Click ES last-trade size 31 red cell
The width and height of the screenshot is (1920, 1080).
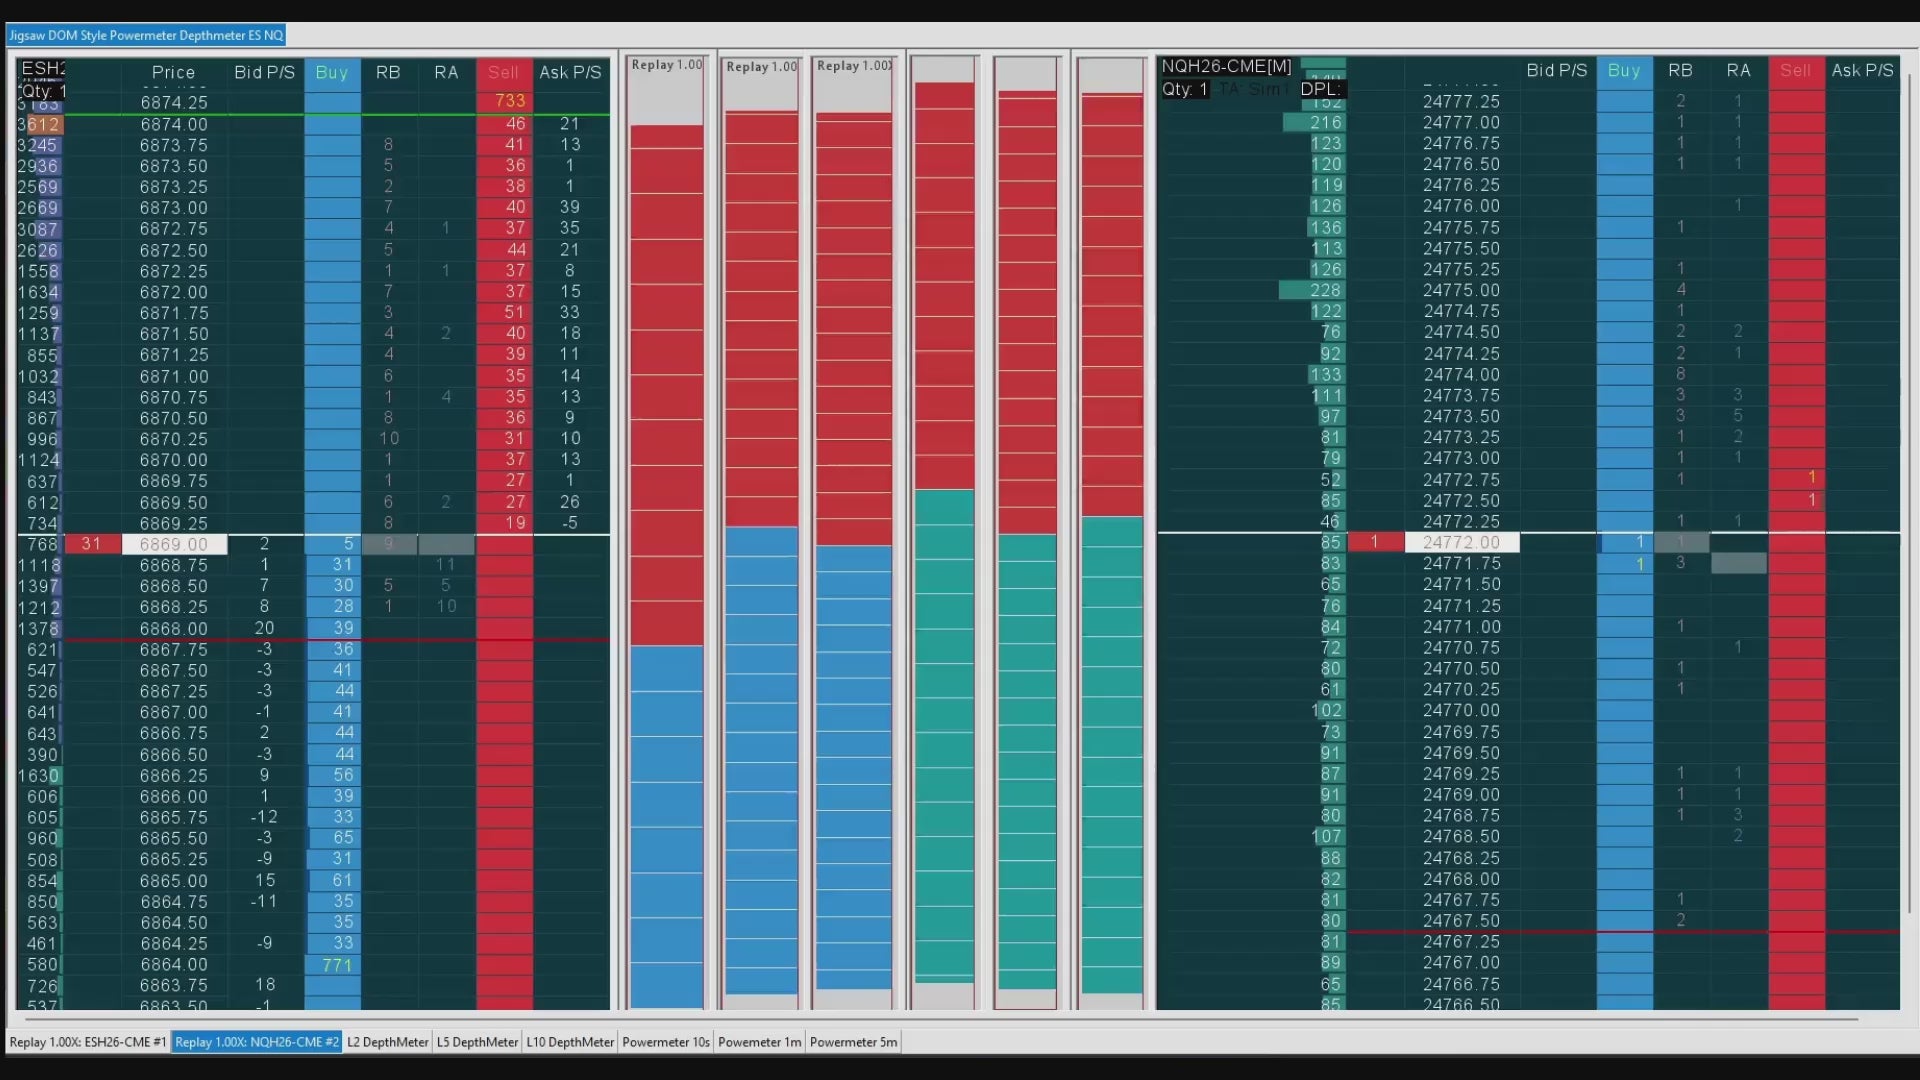(92, 544)
